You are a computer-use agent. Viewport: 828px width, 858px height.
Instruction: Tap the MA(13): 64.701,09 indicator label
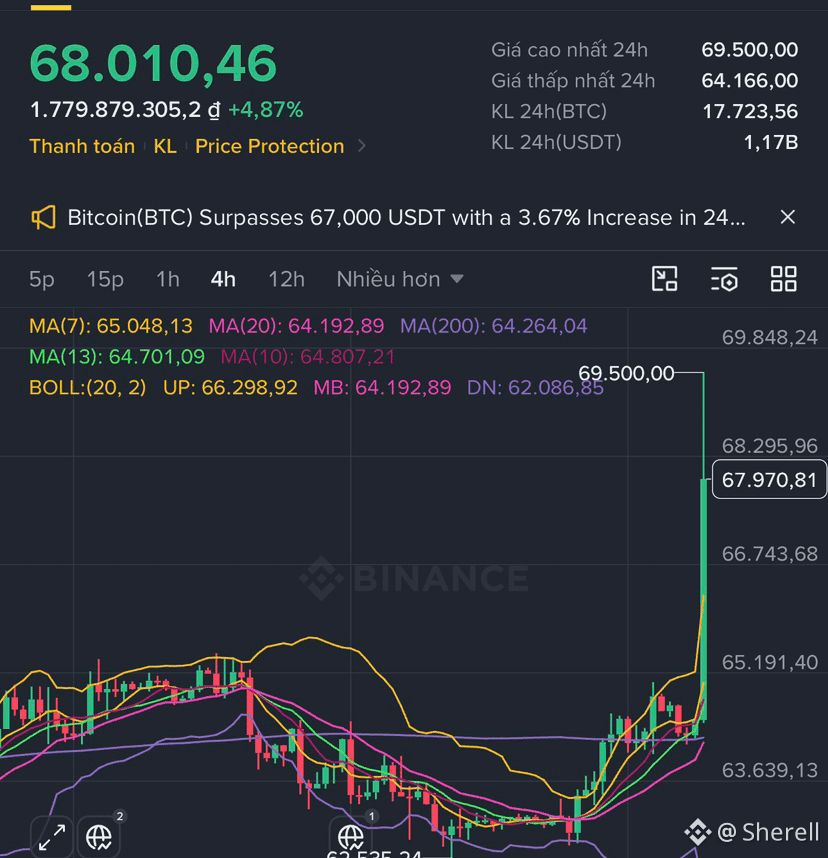coord(117,357)
